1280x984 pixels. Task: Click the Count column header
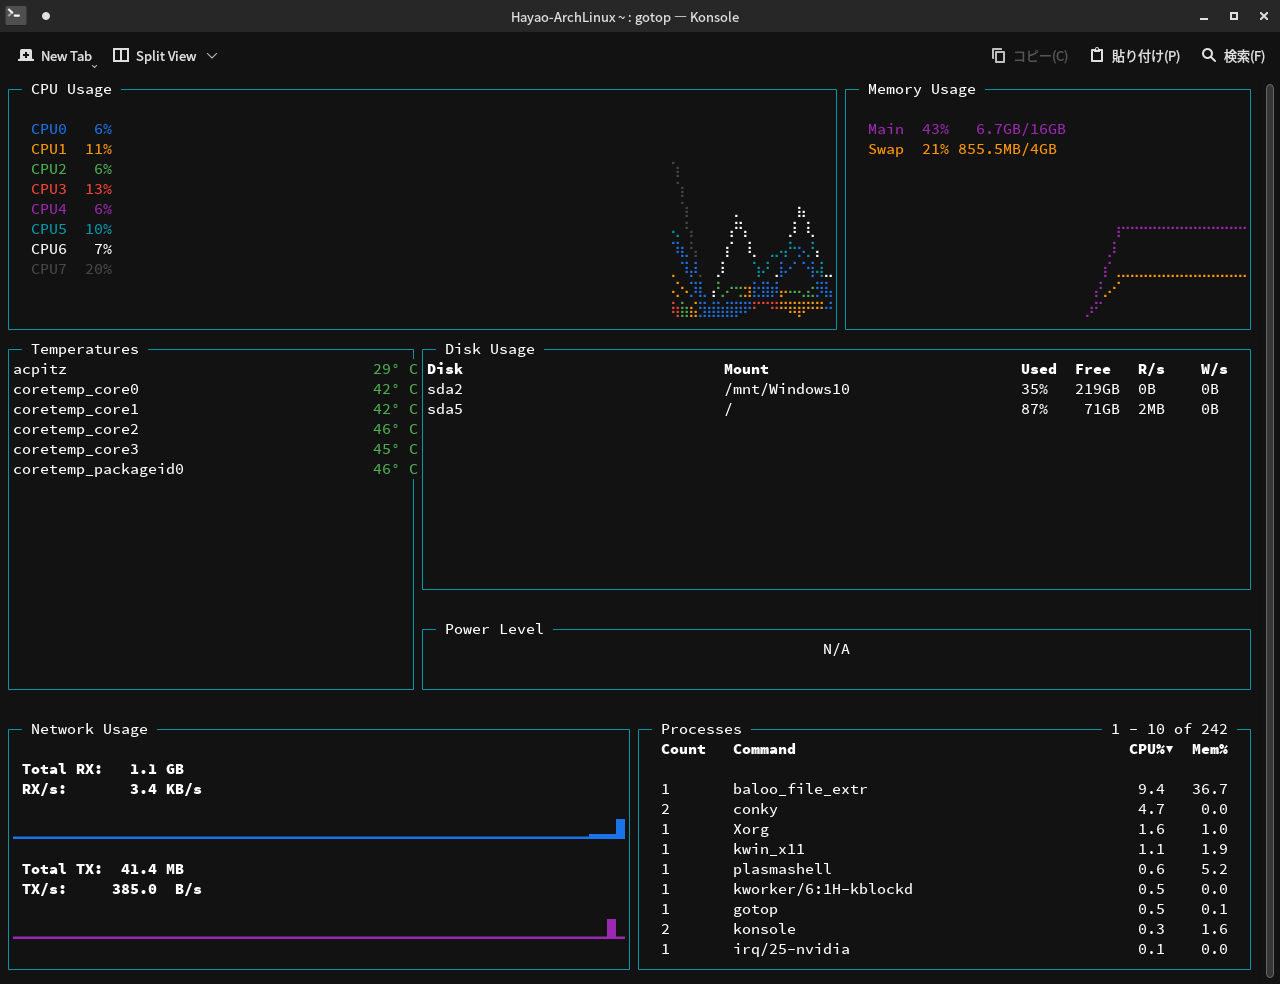coord(683,749)
